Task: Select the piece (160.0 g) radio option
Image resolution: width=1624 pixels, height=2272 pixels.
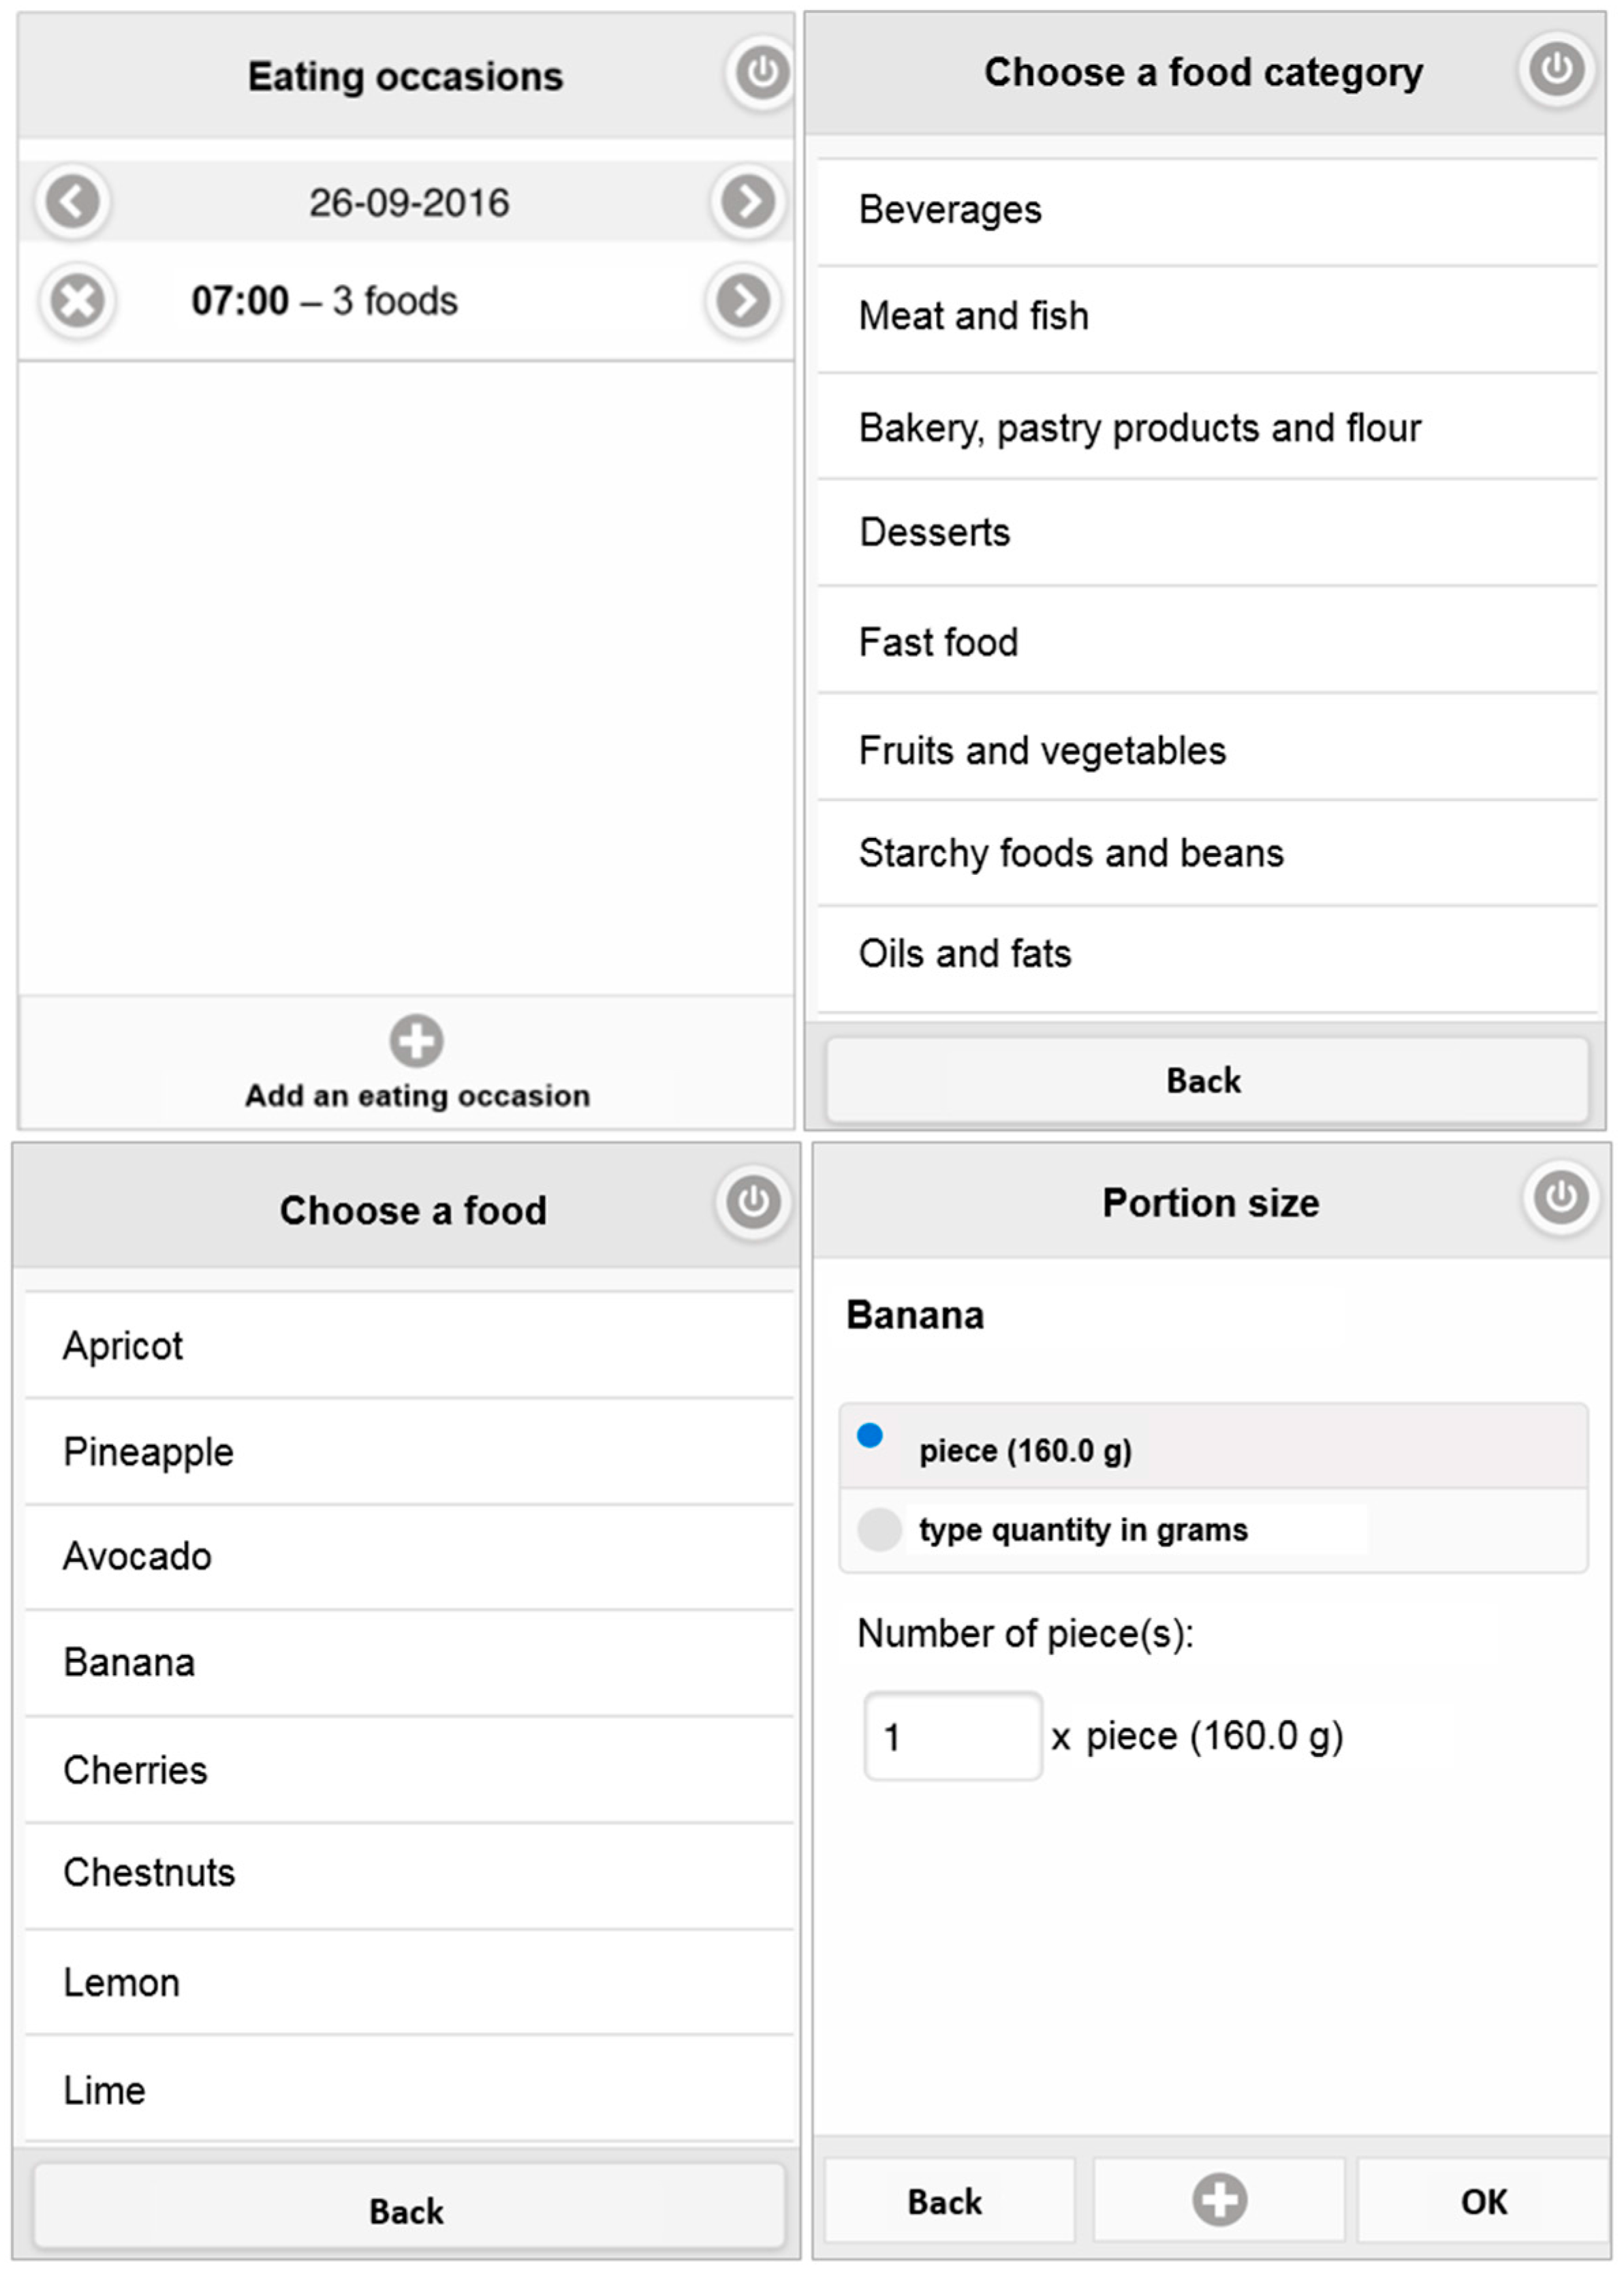Action: [870, 1436]
